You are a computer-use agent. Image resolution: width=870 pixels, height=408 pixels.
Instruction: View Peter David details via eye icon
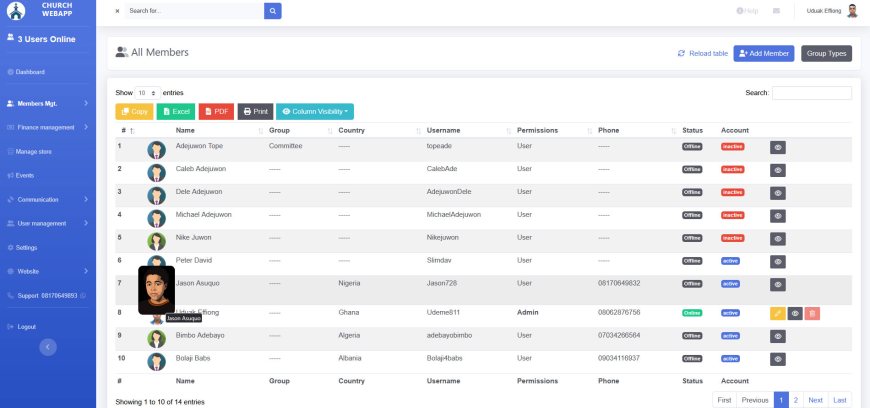click(x=778, y=261)
